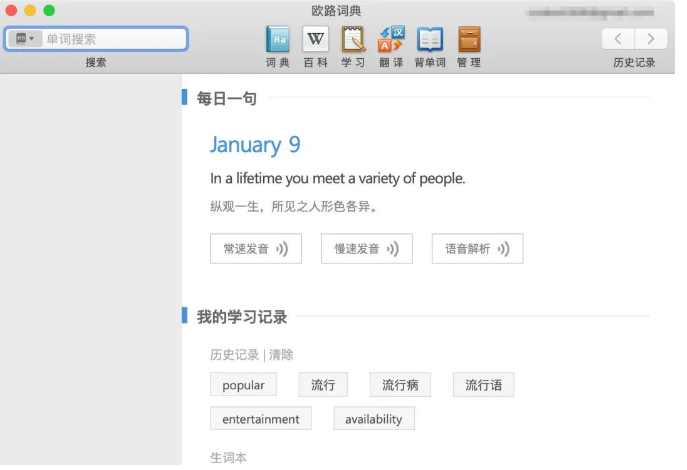Open the 百科 Wikipedia toolbar icon
687x470 pixels.
coord(315,40)
